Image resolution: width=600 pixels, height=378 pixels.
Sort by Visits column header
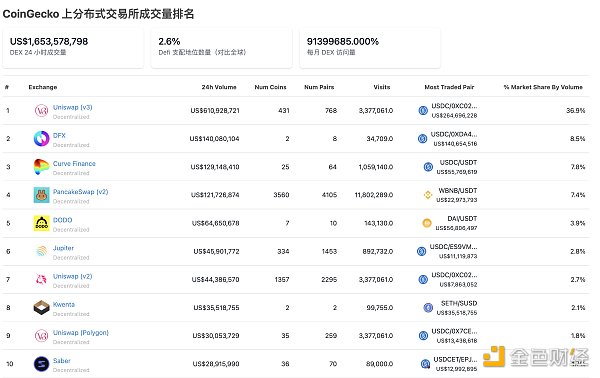tap(382, 87)
